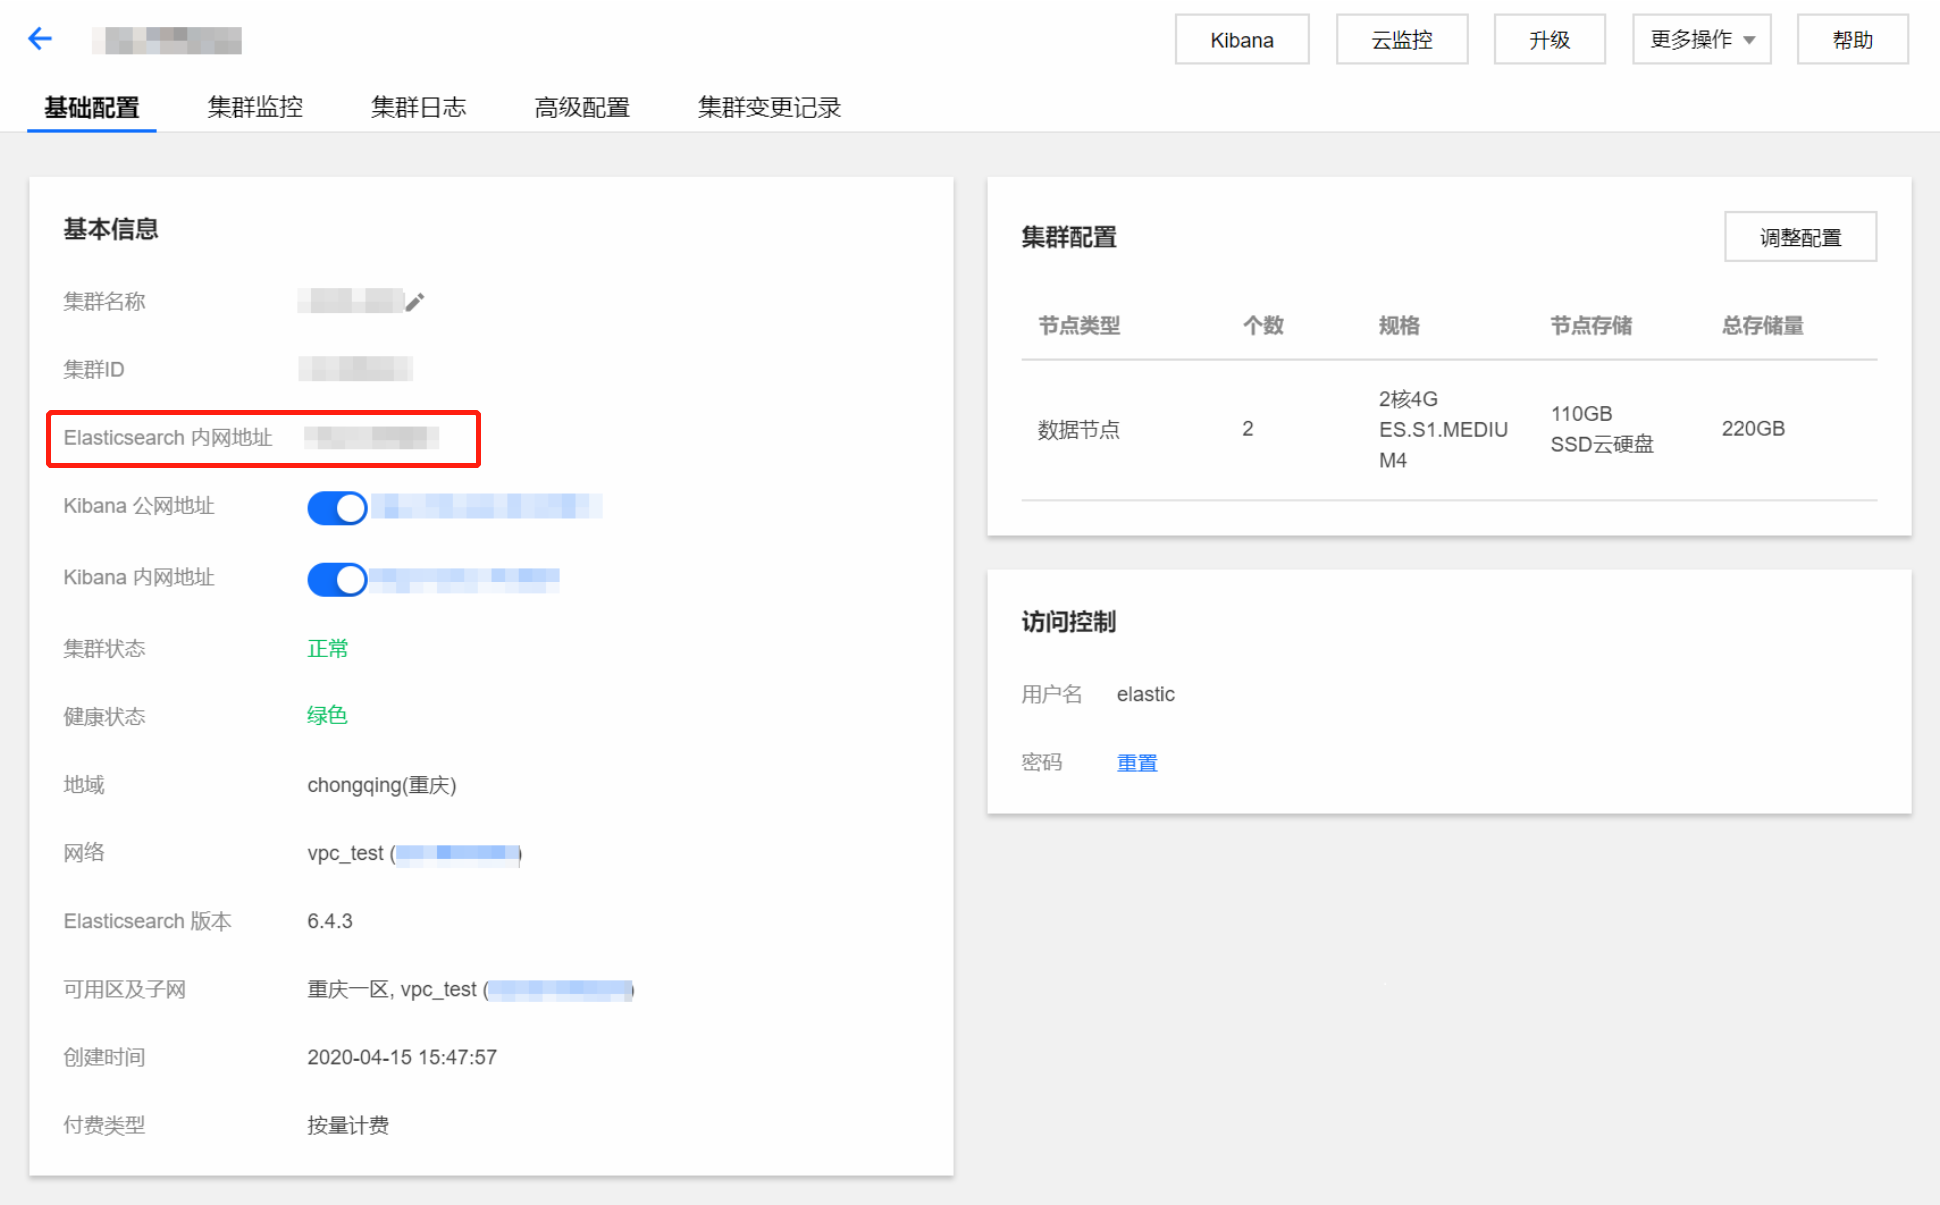Click the Elasticsearch 内网地址 label
The height and width of the screenshot is (1205, 1940).
pos(168,438)
